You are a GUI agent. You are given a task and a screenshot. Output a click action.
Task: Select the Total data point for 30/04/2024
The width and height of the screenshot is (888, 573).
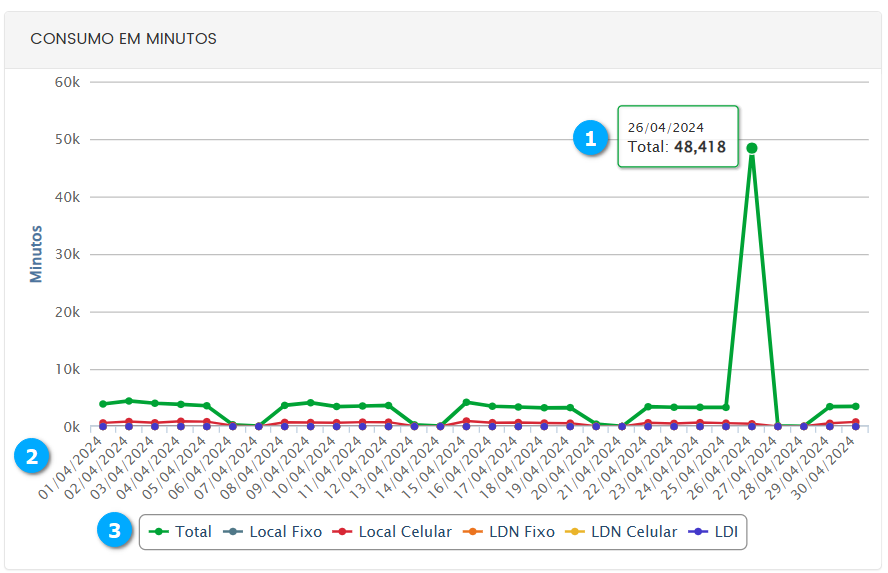click(x=855, y=406)
